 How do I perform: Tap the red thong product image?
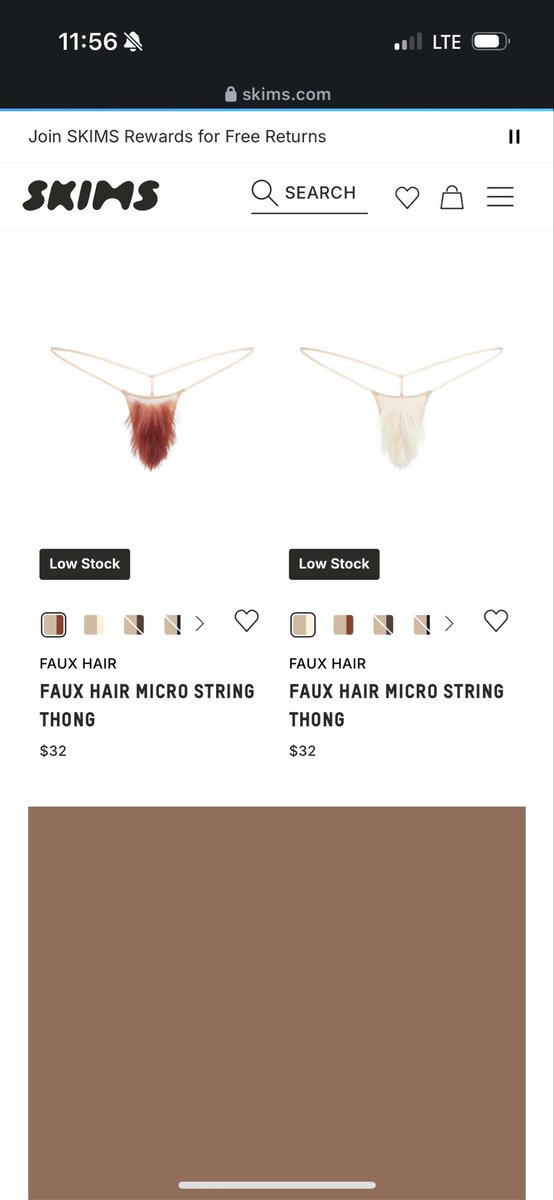tap(152, 405)
